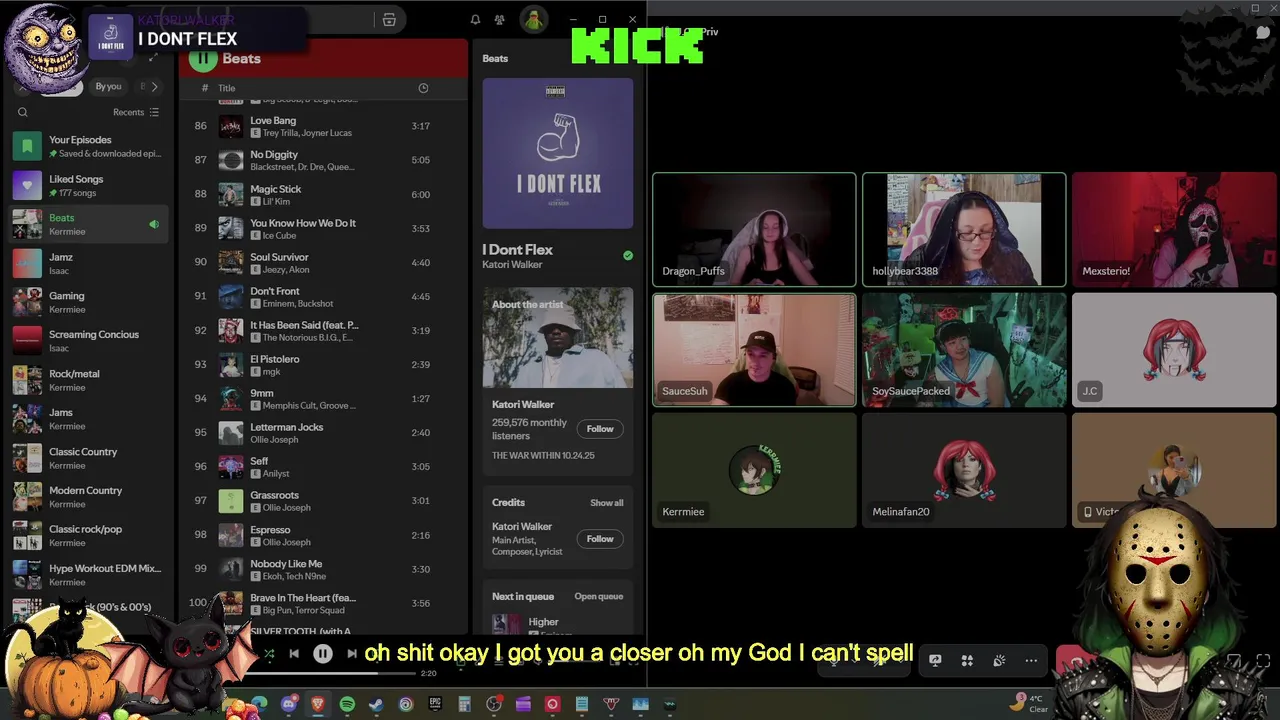The image size is (1280, 720).
Task: Open Discord activities launcher icon
Action: 967,660
